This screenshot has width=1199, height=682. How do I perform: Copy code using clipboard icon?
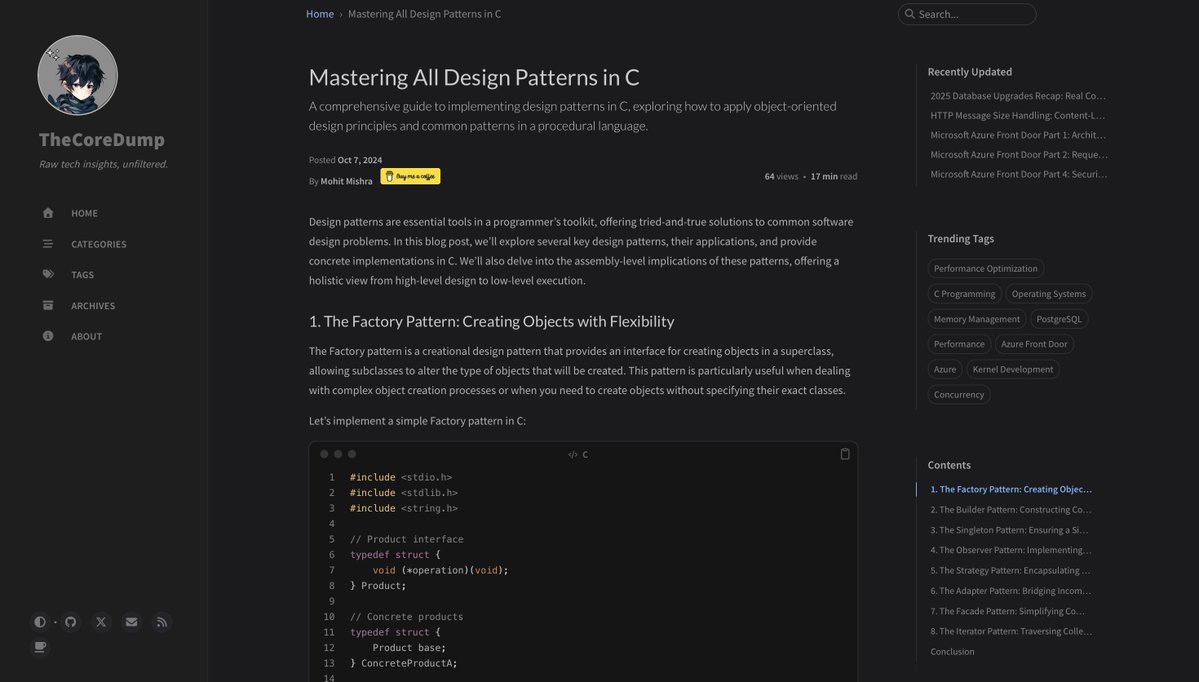845,453
